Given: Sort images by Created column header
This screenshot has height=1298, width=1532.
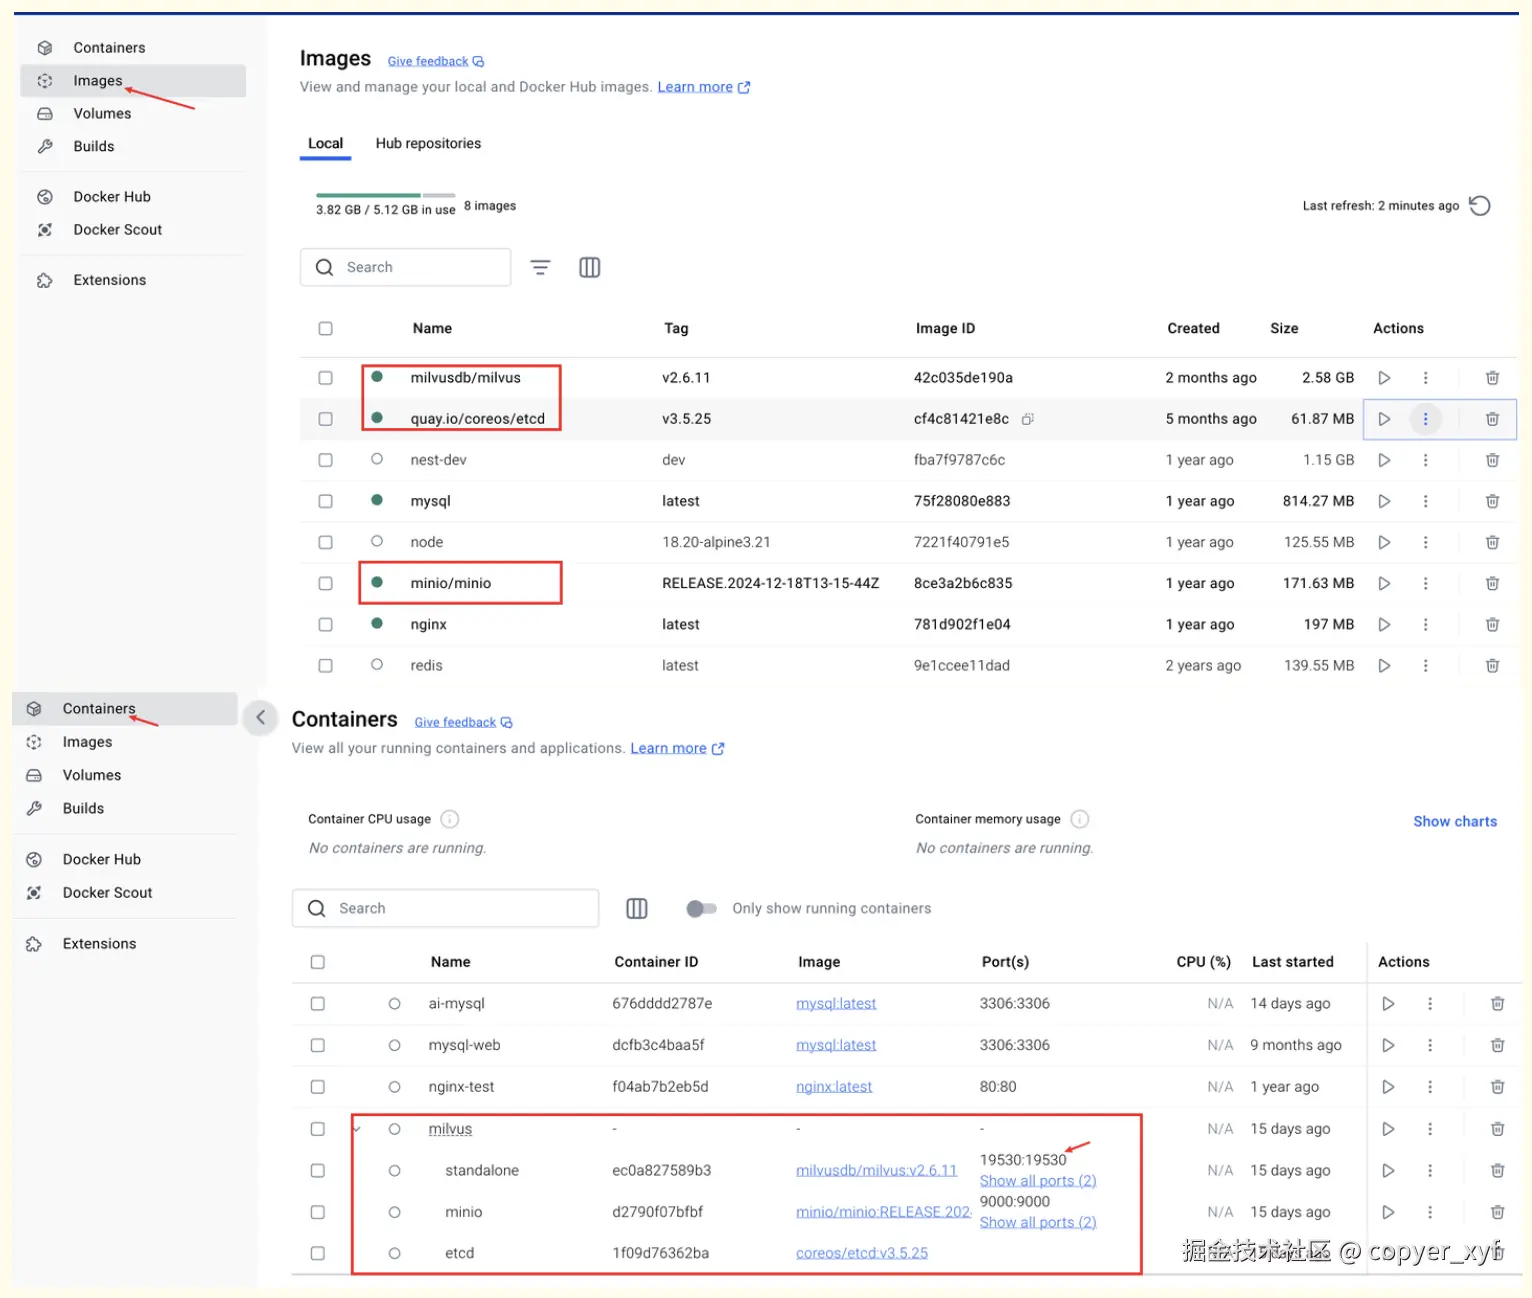Looking at the screenshot, I should 1193,328.
